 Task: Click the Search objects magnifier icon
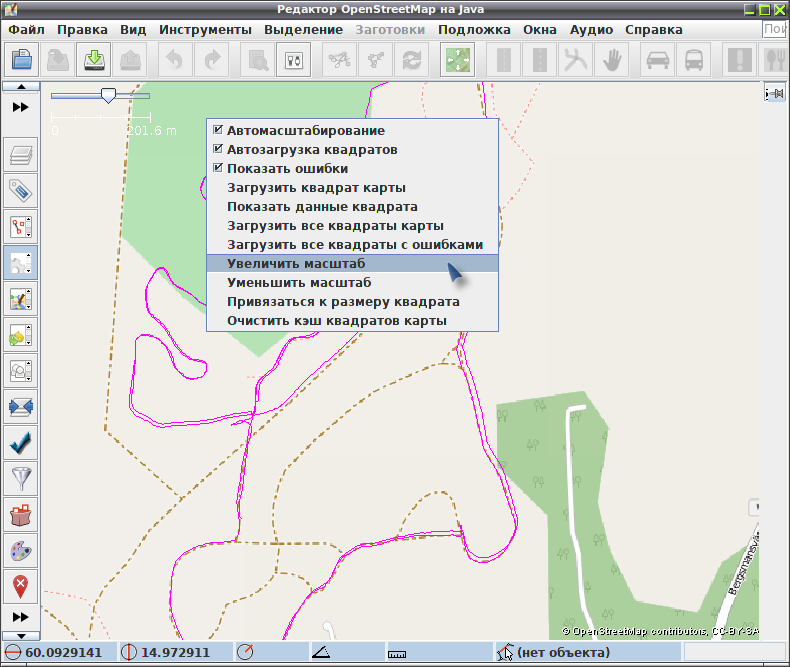pyautogui.click(x=257, y=60)
